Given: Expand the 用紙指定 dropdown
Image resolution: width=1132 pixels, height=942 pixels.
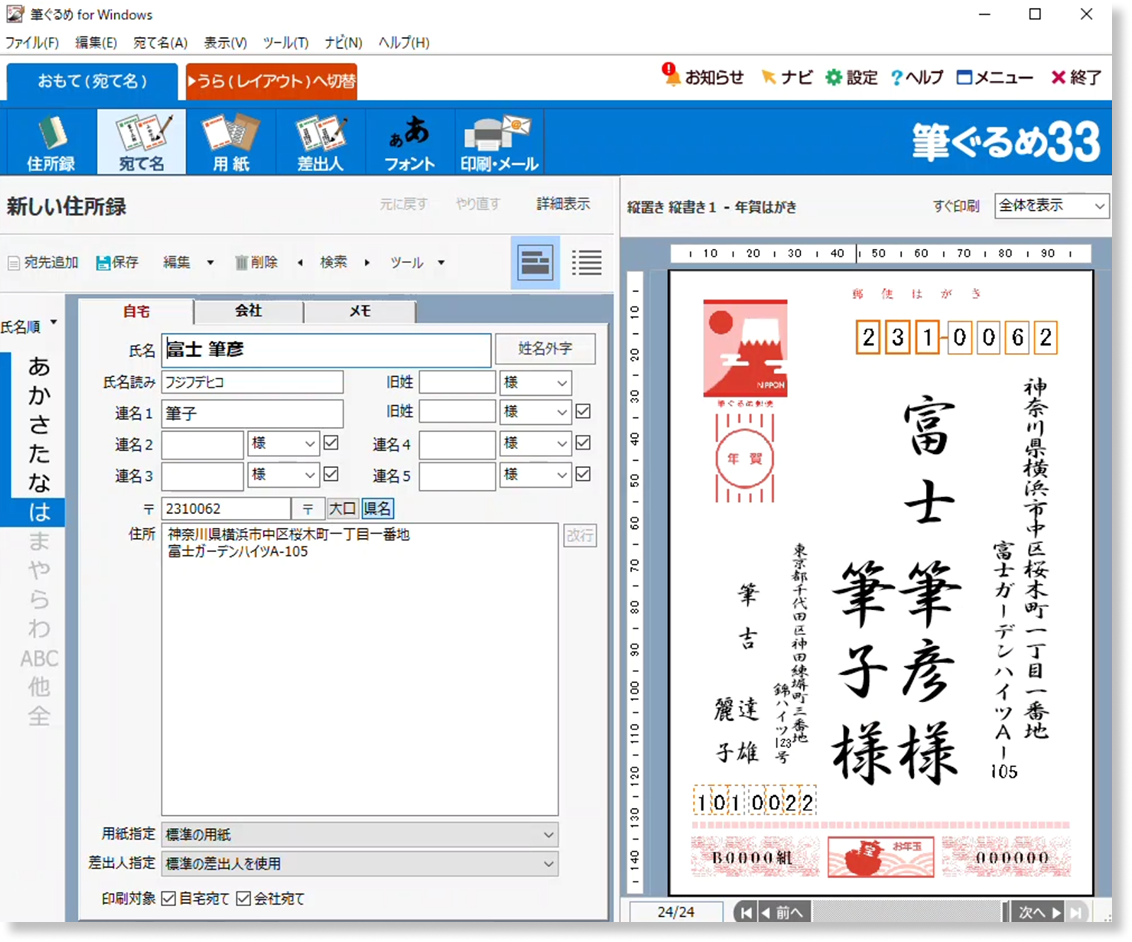Looking at the screenshot, I should [x=548, y=834].
